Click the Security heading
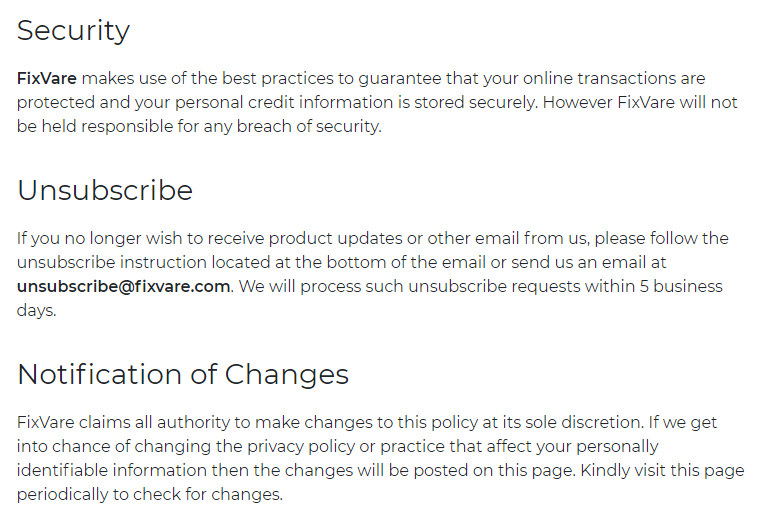The height and width of the screenshot is (528, 758). (73, 31)
